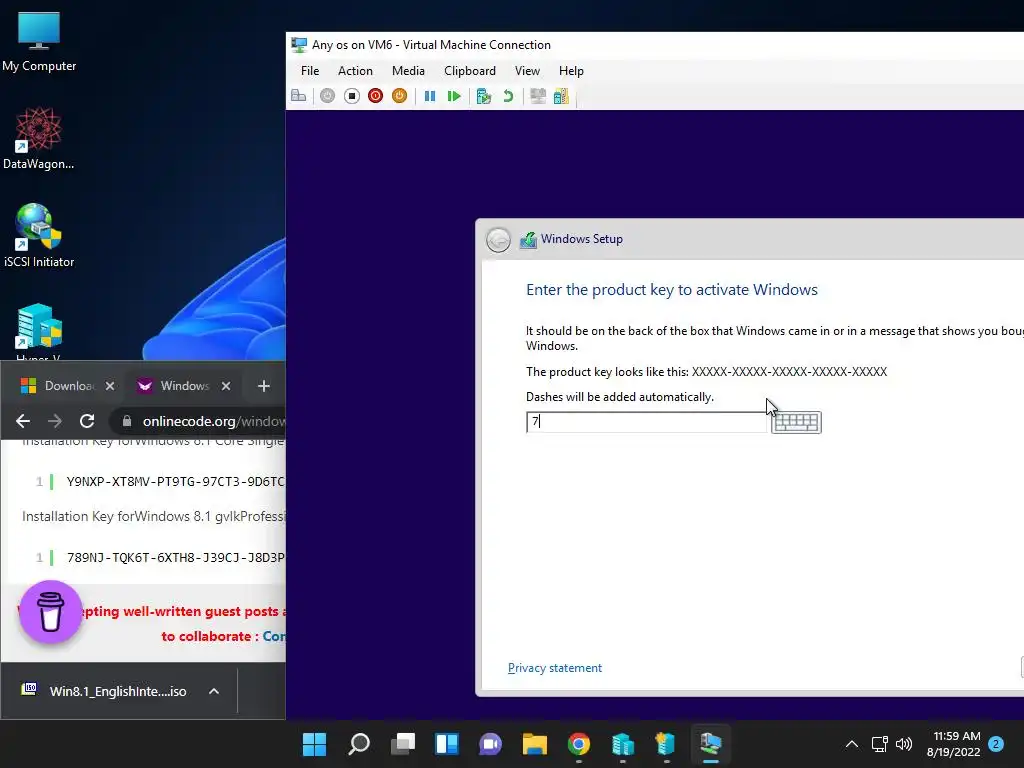Open the Action menu
The width and height of the screenshot is (1024, 768).
click(355, 71)
